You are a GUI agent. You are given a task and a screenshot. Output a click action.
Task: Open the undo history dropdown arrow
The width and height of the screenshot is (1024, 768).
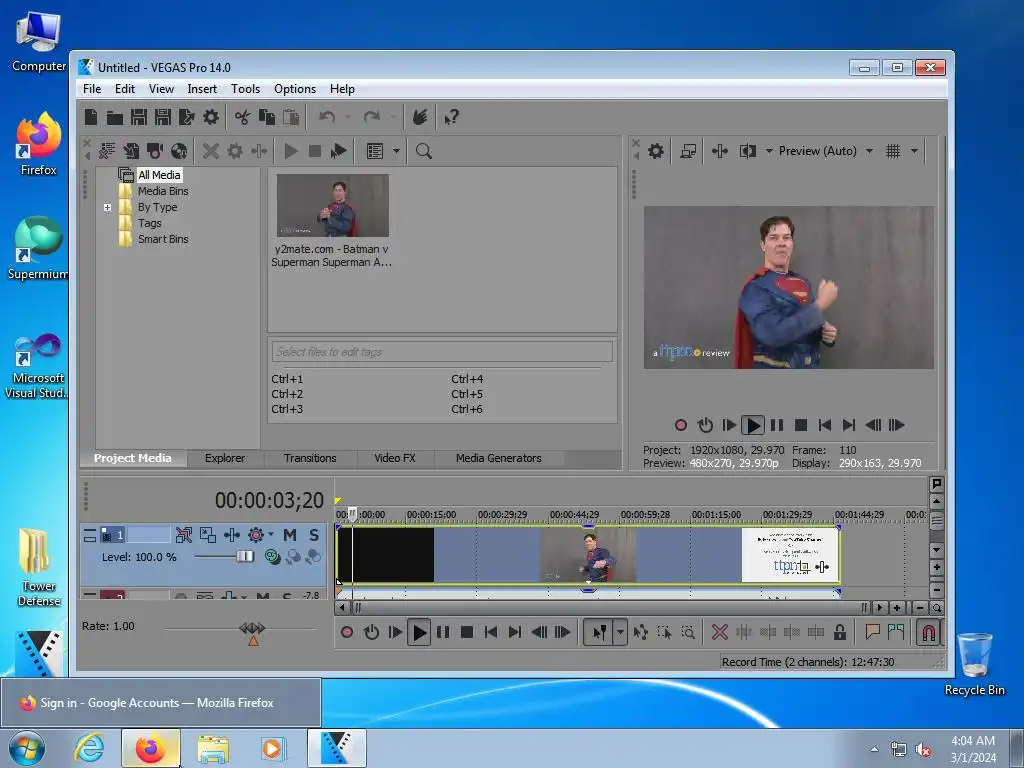click(x=348, y=118)
